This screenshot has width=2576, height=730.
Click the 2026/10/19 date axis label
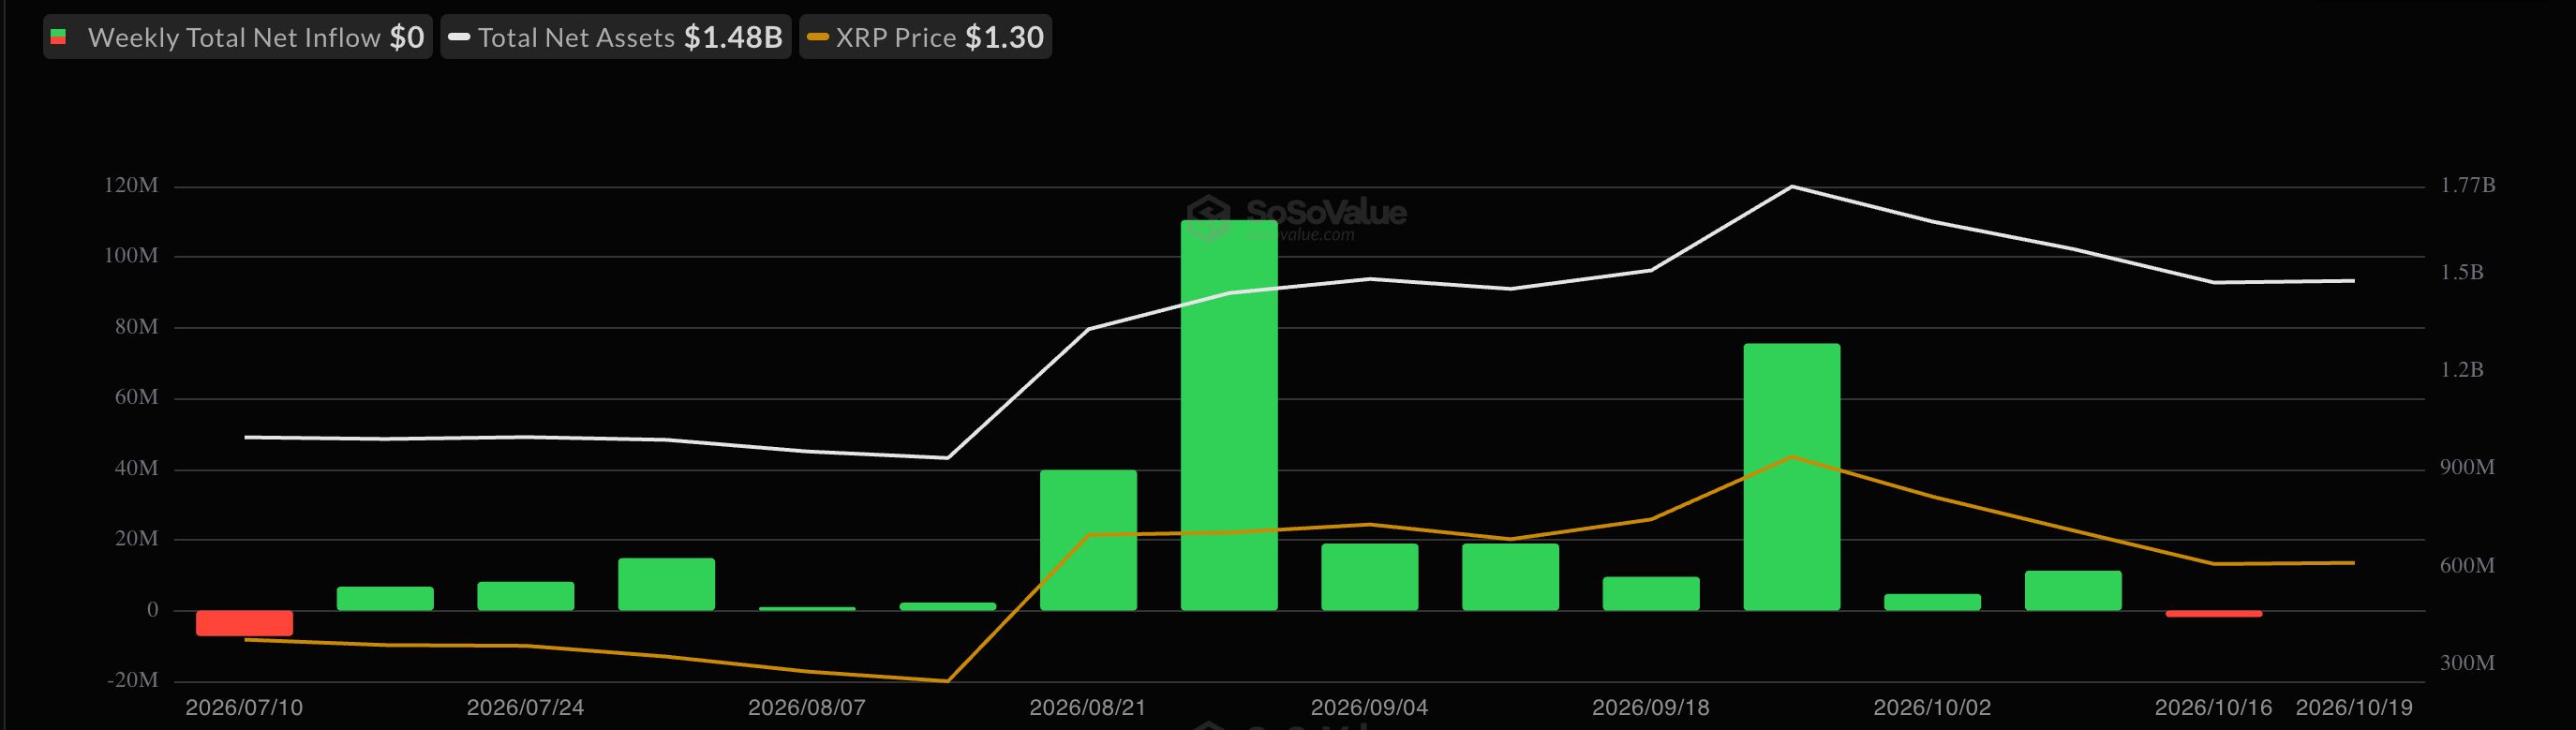[2354, 707]
